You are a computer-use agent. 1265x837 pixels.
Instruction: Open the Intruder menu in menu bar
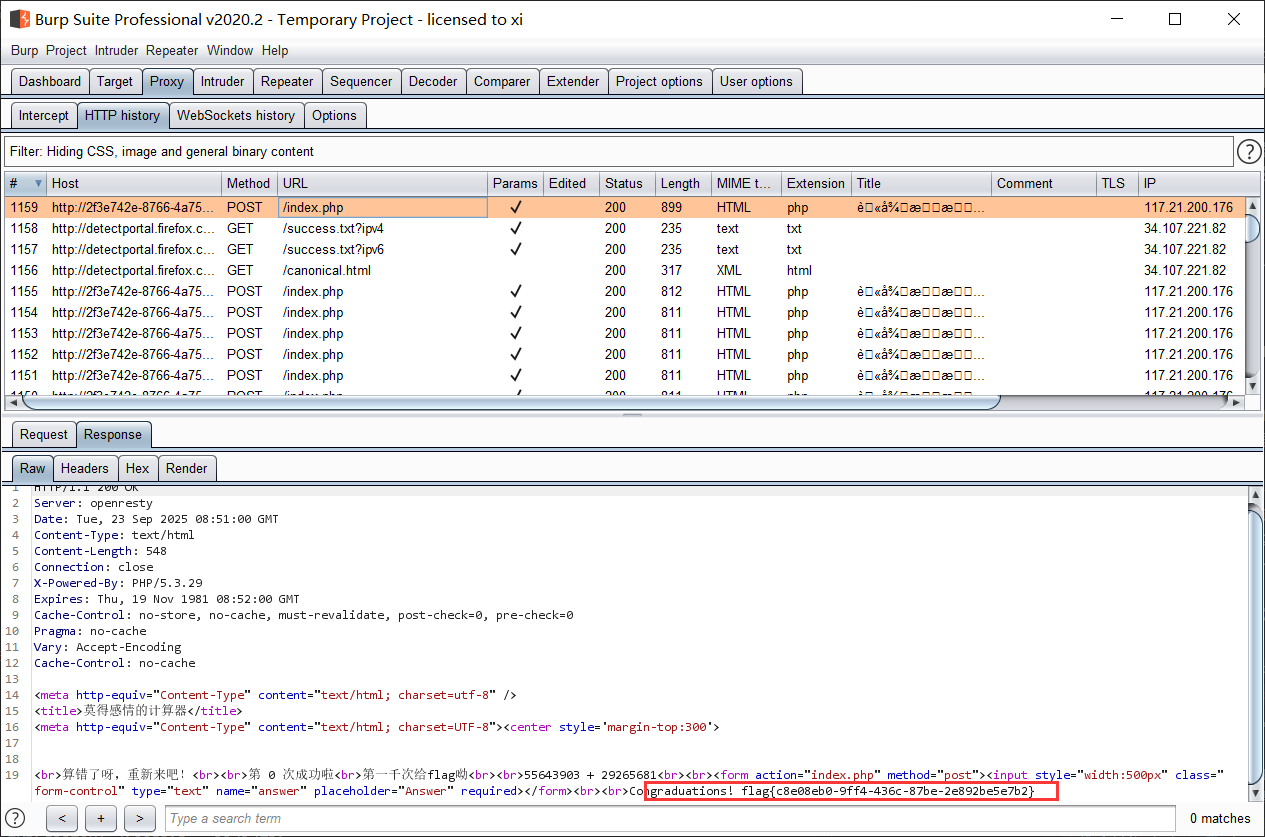coord(117,50)
